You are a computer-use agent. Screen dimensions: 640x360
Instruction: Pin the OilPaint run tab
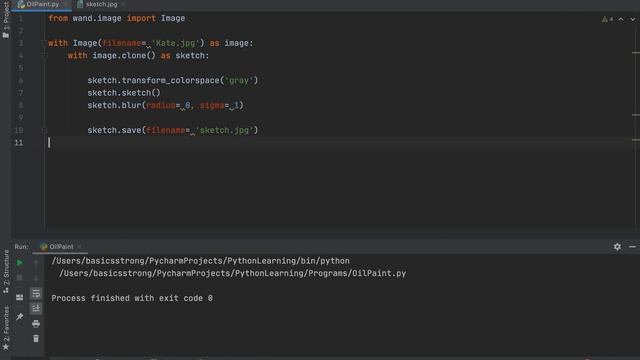coord(20,316)
